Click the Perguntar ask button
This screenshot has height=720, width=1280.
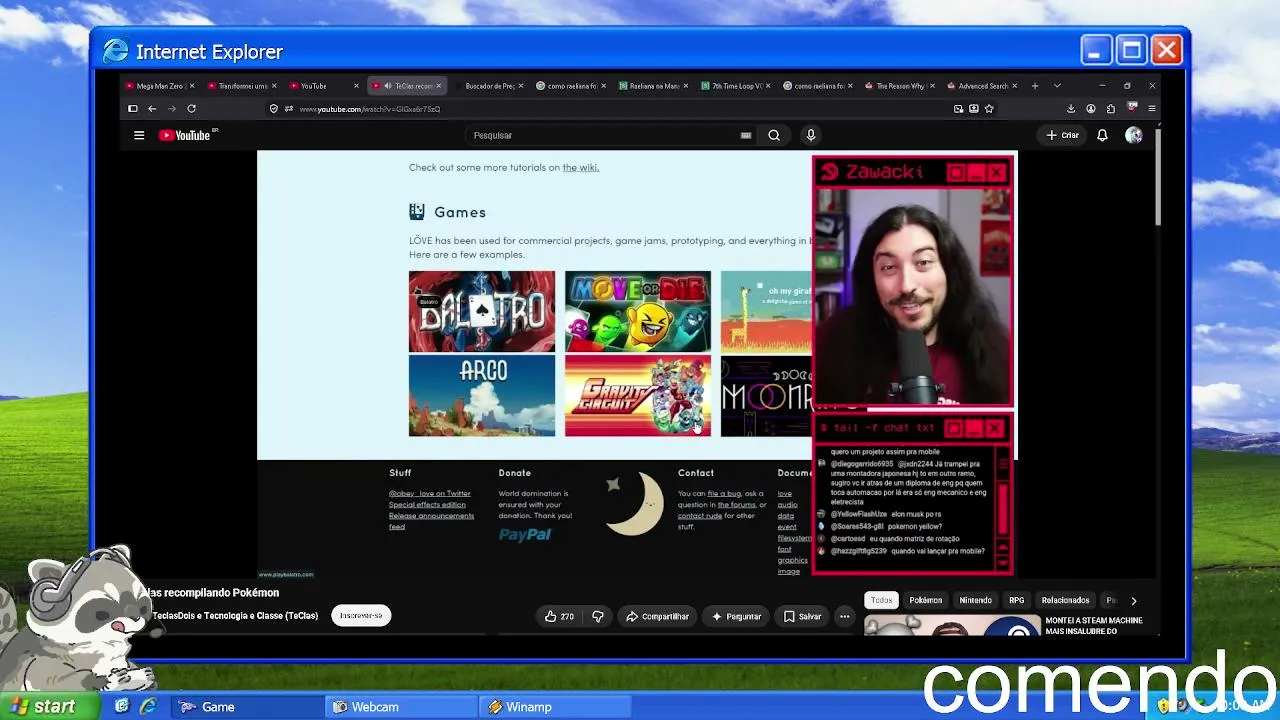click(x=736, y=616)
